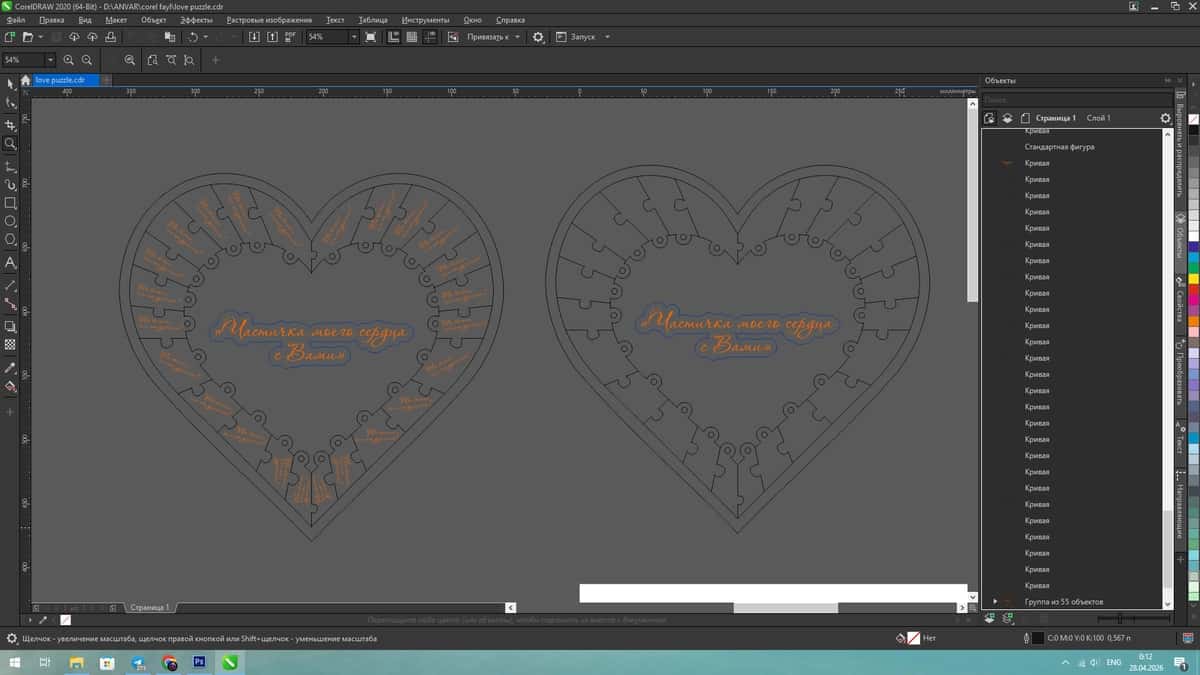This screenshot has width=1200, height=675.
Task: Open the Правка menu
Action: [51, 20]
